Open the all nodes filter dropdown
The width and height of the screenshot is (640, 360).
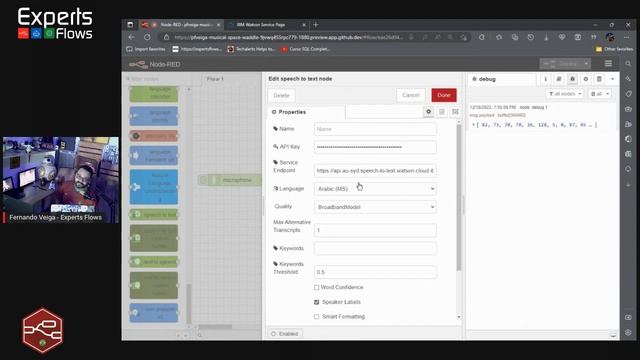(565, 94)
